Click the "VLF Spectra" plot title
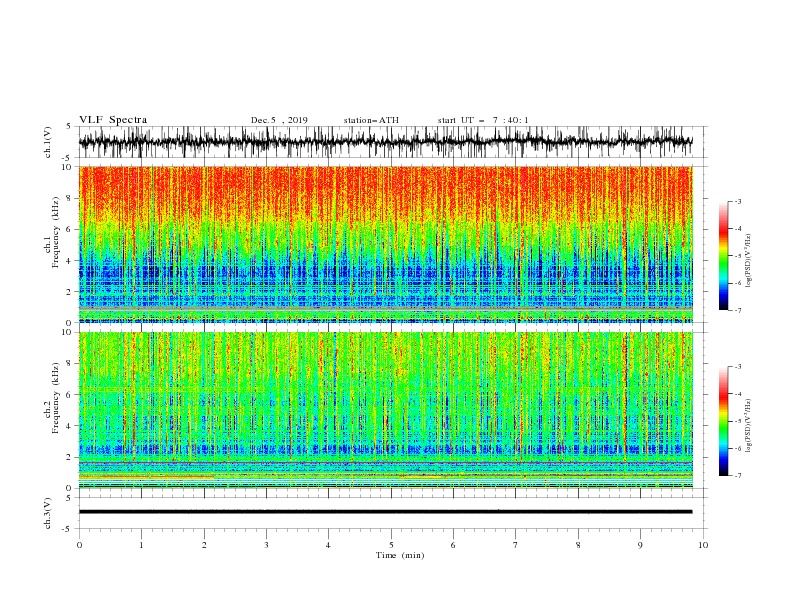 (113, 120)
